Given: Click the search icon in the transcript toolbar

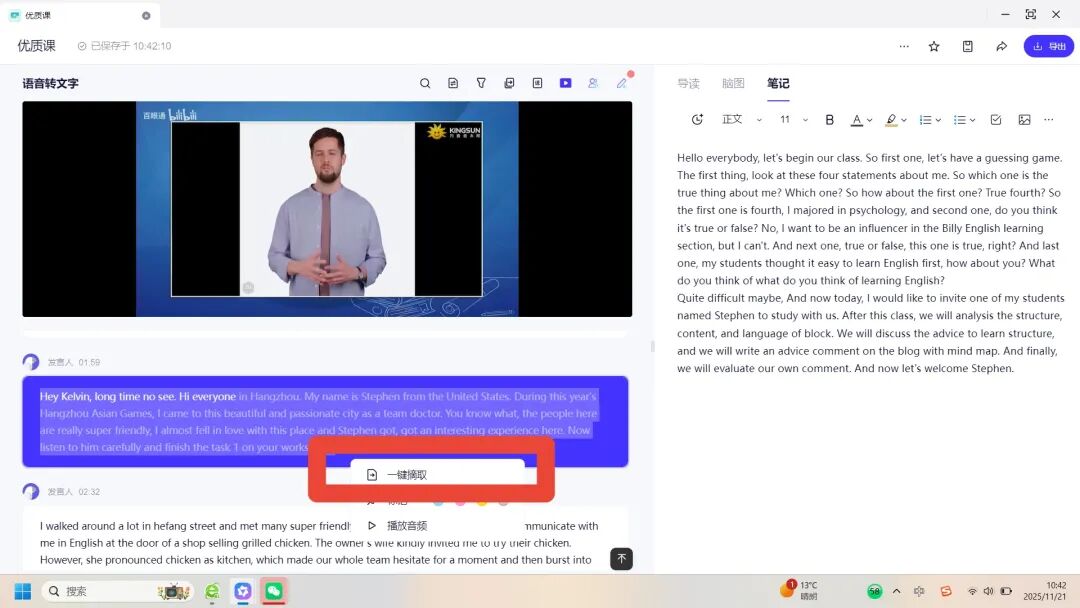Looking at the screenshot, I should 425,84.
